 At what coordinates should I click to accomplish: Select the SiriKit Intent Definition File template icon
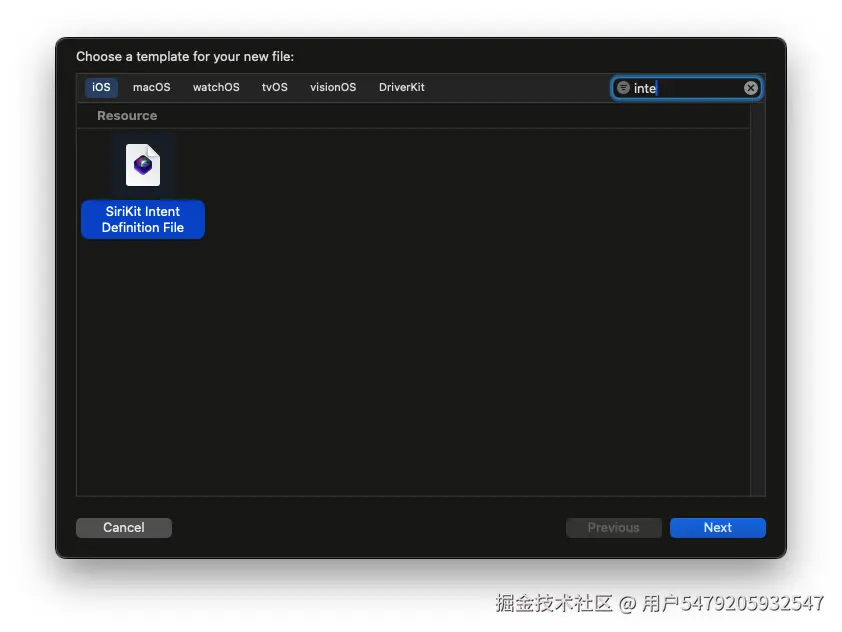click(142, 164)
